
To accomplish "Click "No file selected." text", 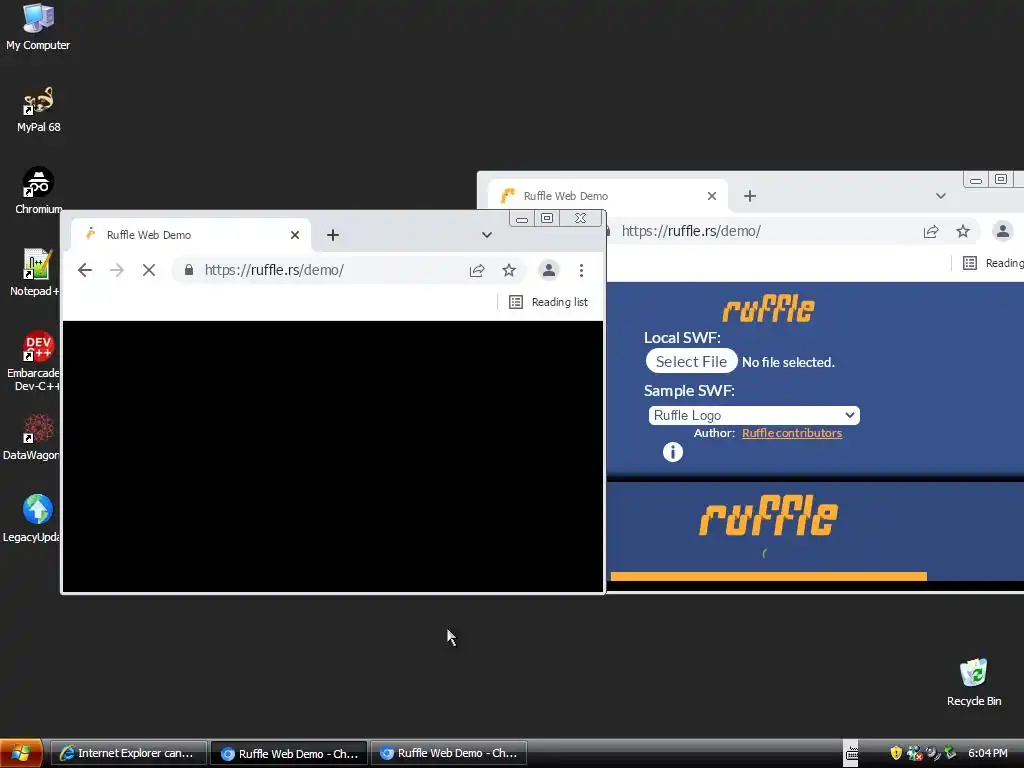I will (x=788, y=362).
